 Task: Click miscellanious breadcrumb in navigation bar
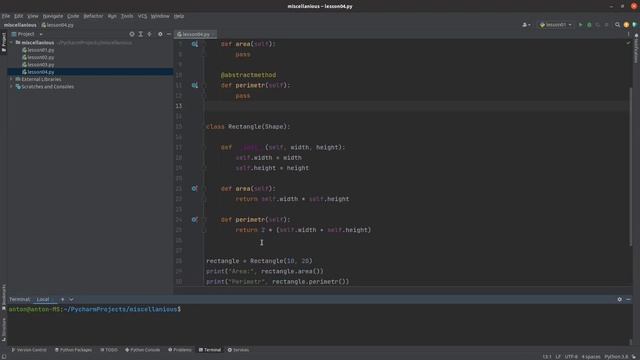tap(20, 25)
